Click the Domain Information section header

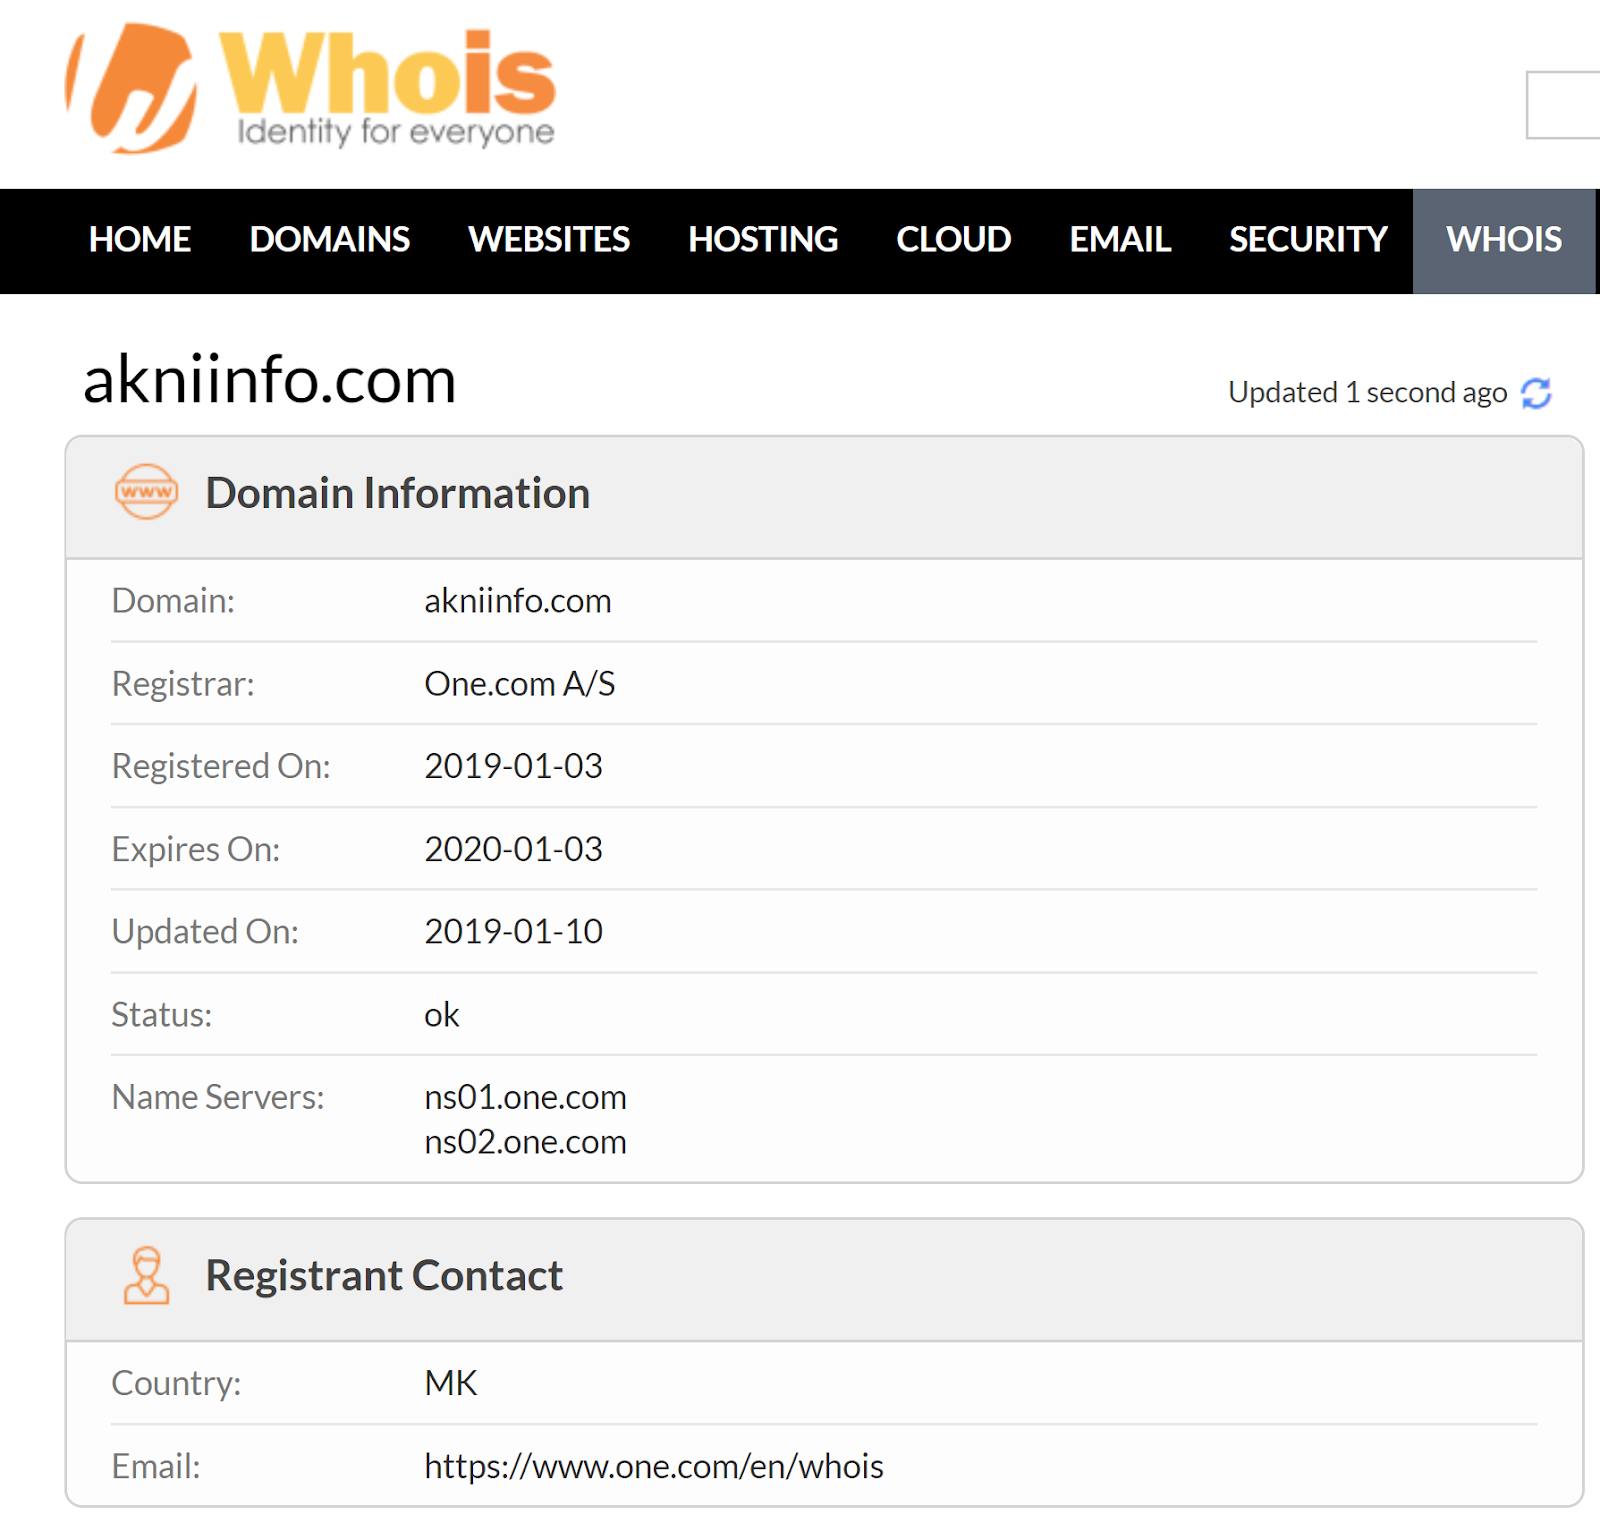tap(824, 497)
